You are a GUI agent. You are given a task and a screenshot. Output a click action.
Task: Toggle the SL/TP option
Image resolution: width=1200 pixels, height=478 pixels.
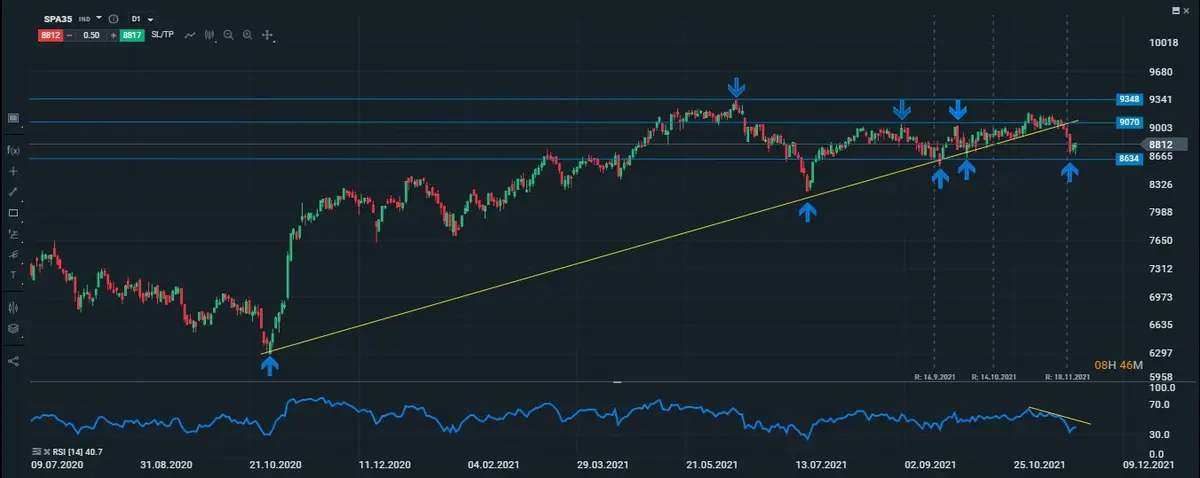(x=163, y=35)
